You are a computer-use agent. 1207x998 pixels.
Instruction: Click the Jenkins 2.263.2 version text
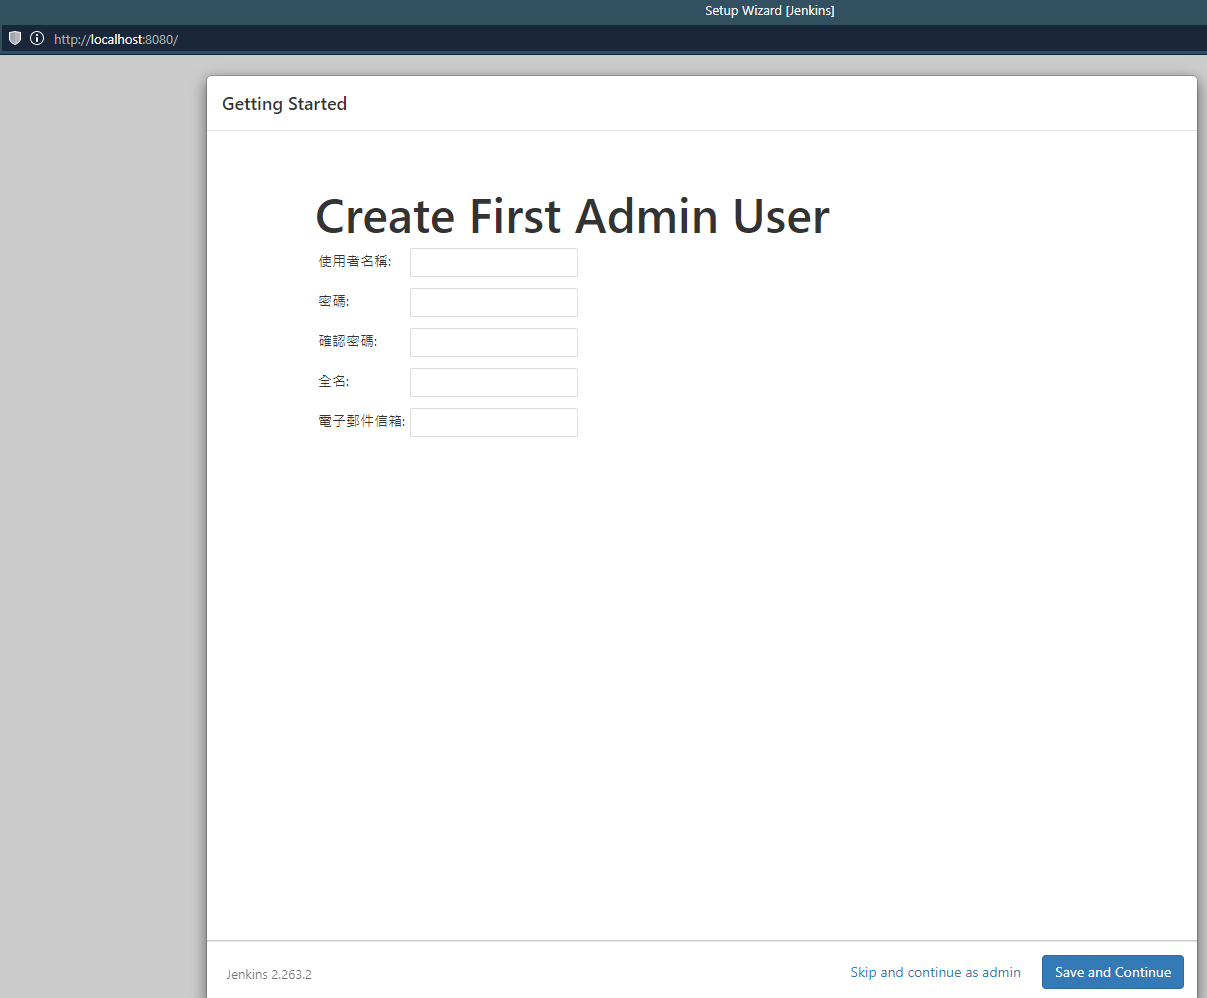coord(269,974)
